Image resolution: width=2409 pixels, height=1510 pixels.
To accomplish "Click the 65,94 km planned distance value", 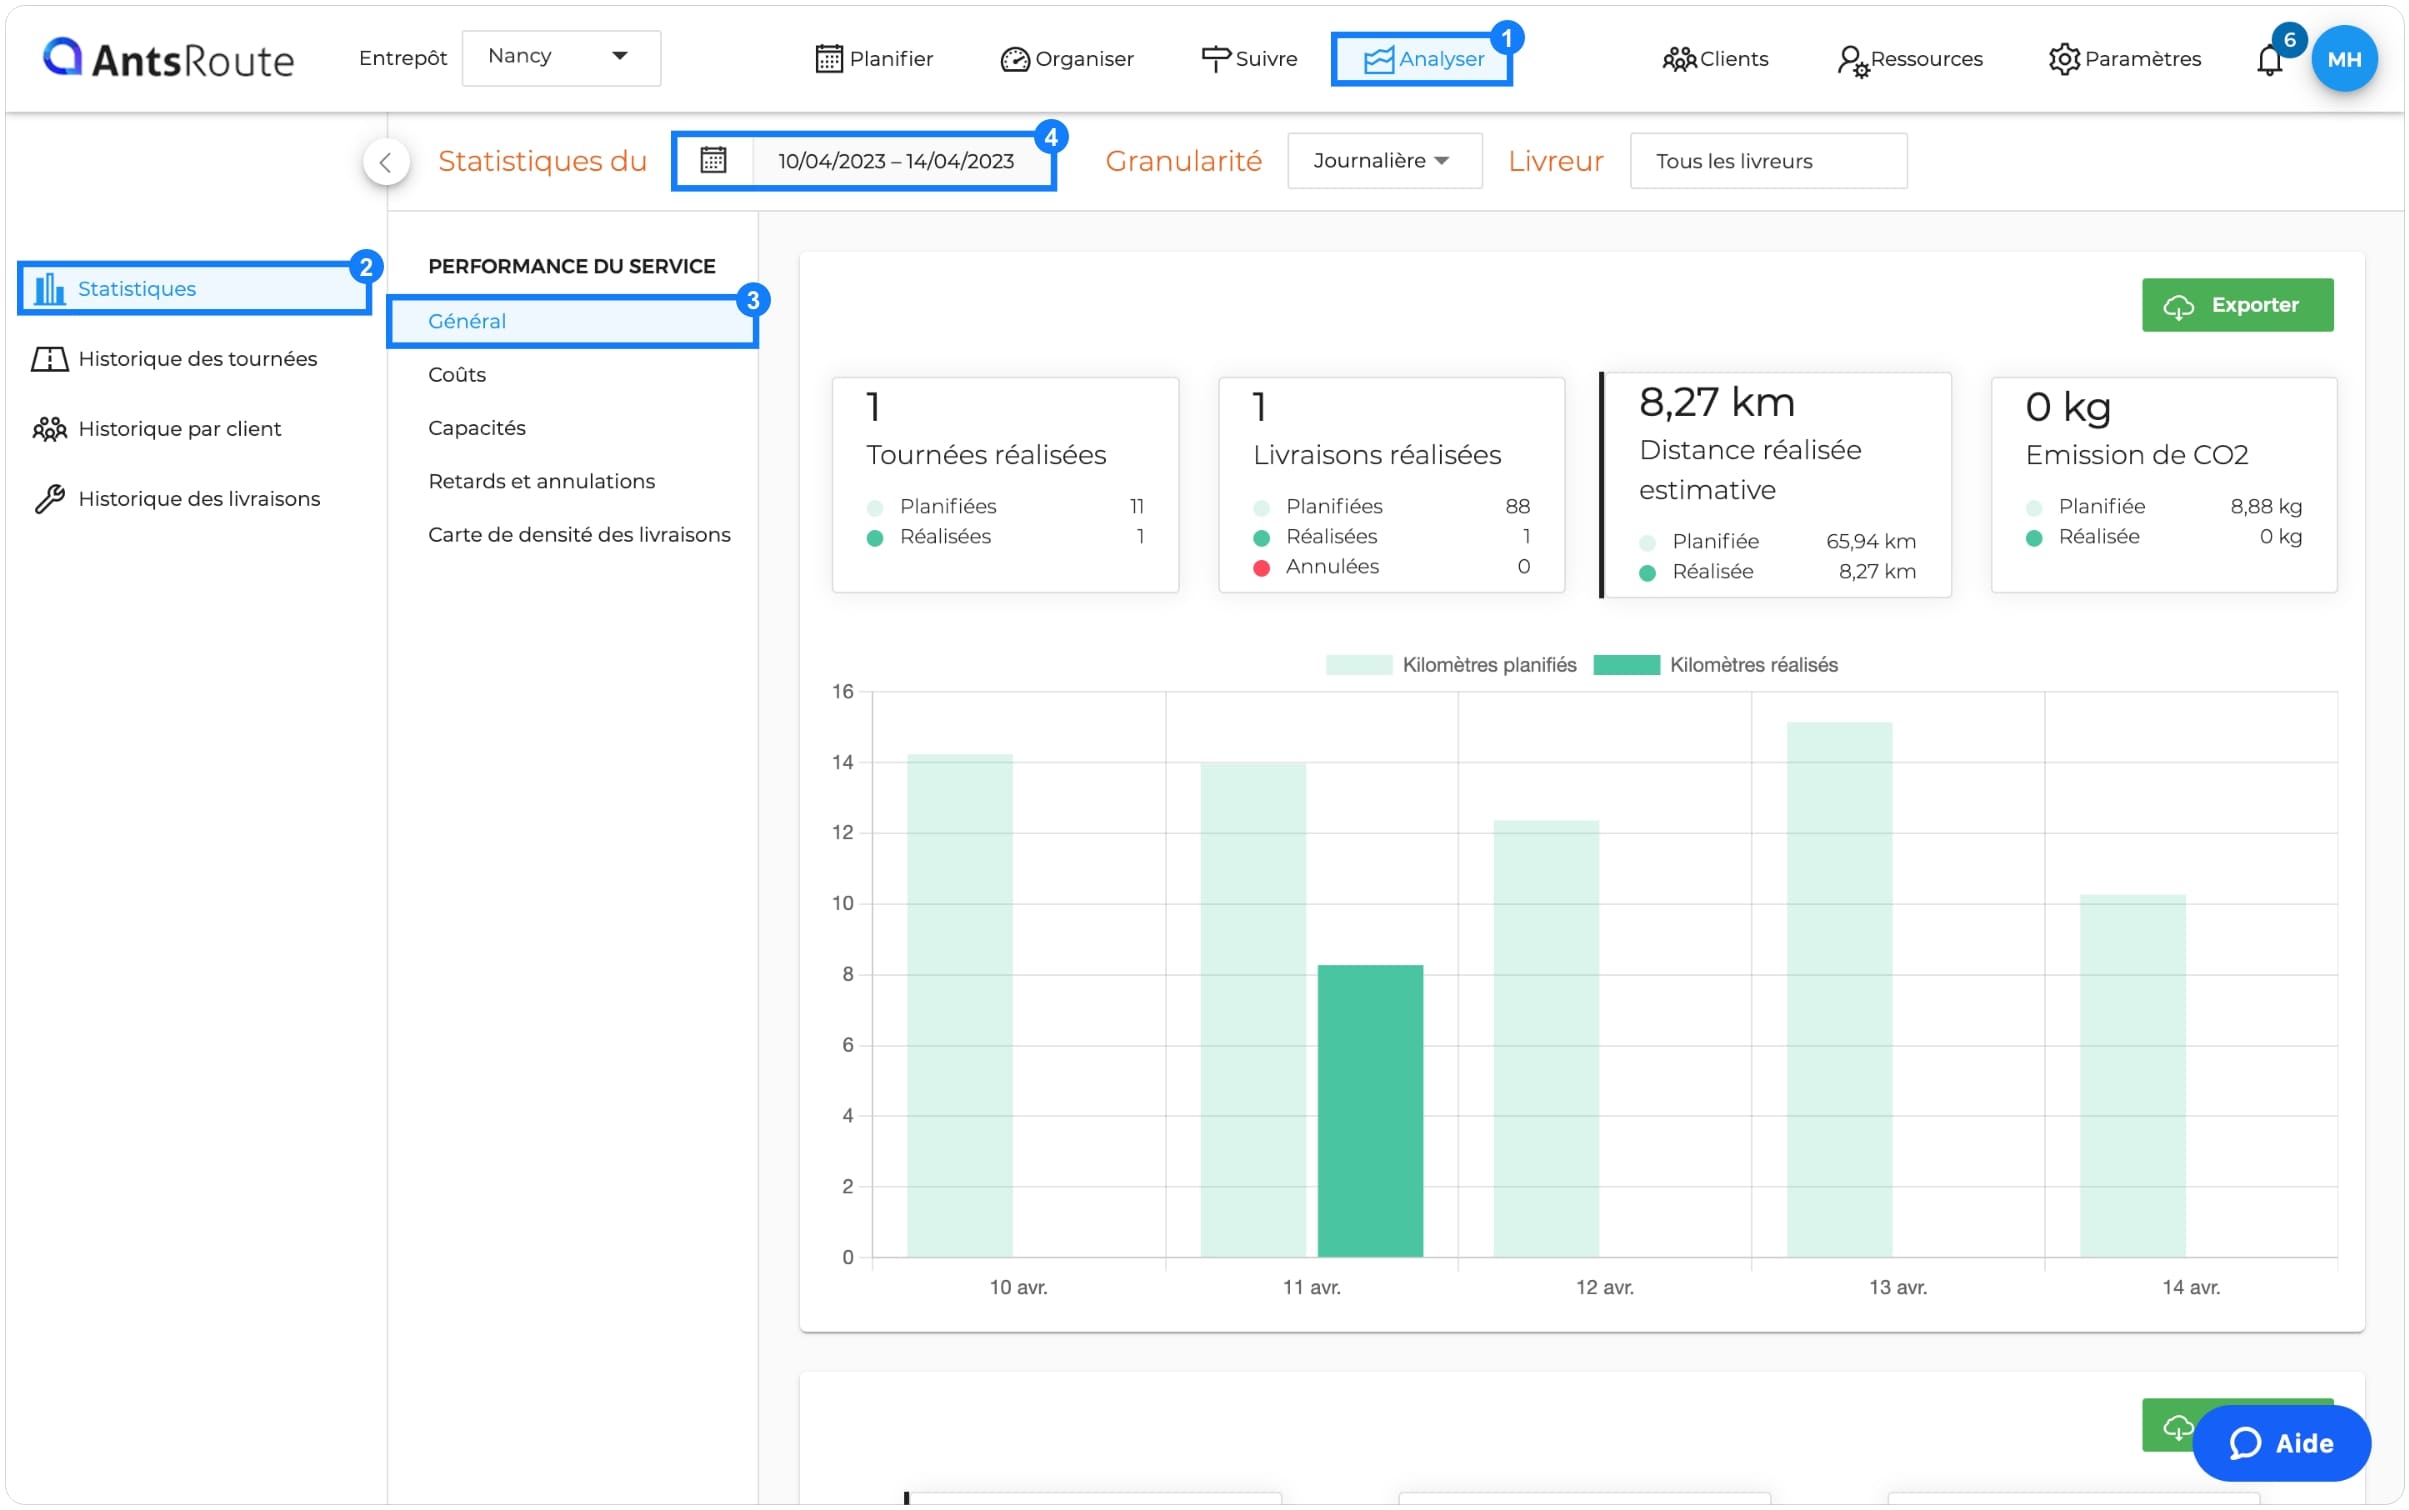I will pos(1870,541).
